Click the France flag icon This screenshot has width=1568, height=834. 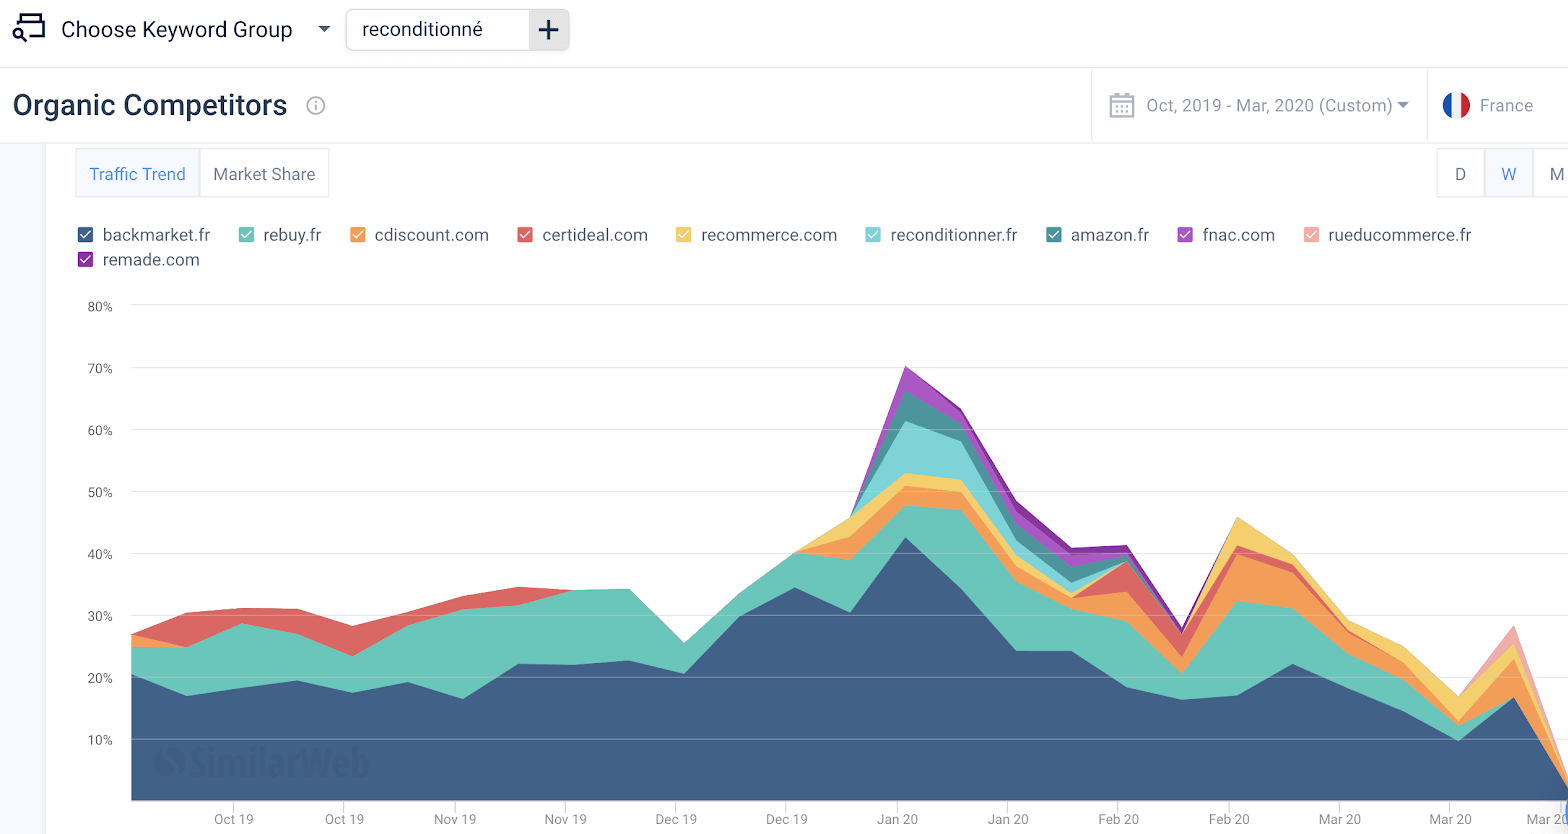(1456, 106)
